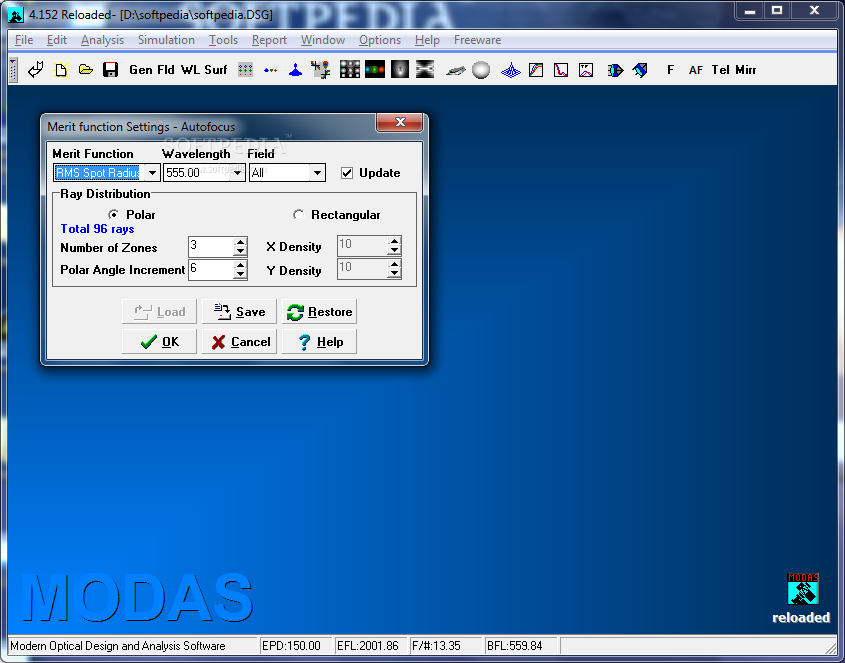Toggle the Update checkbox

tap(347, 173)
